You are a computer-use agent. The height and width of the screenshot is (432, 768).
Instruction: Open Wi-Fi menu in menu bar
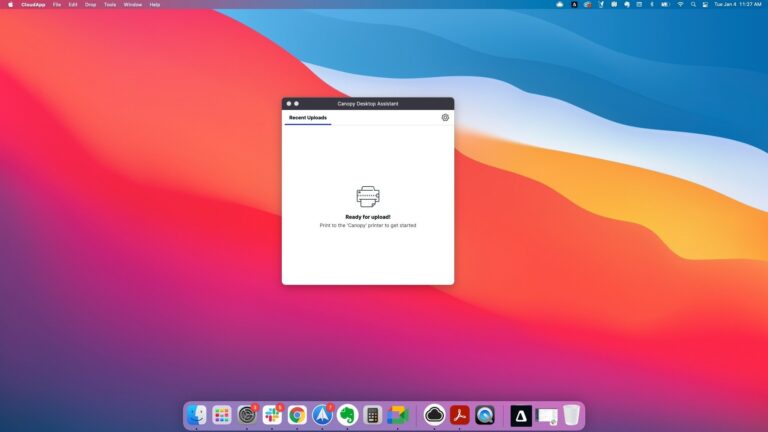(680, 4)
